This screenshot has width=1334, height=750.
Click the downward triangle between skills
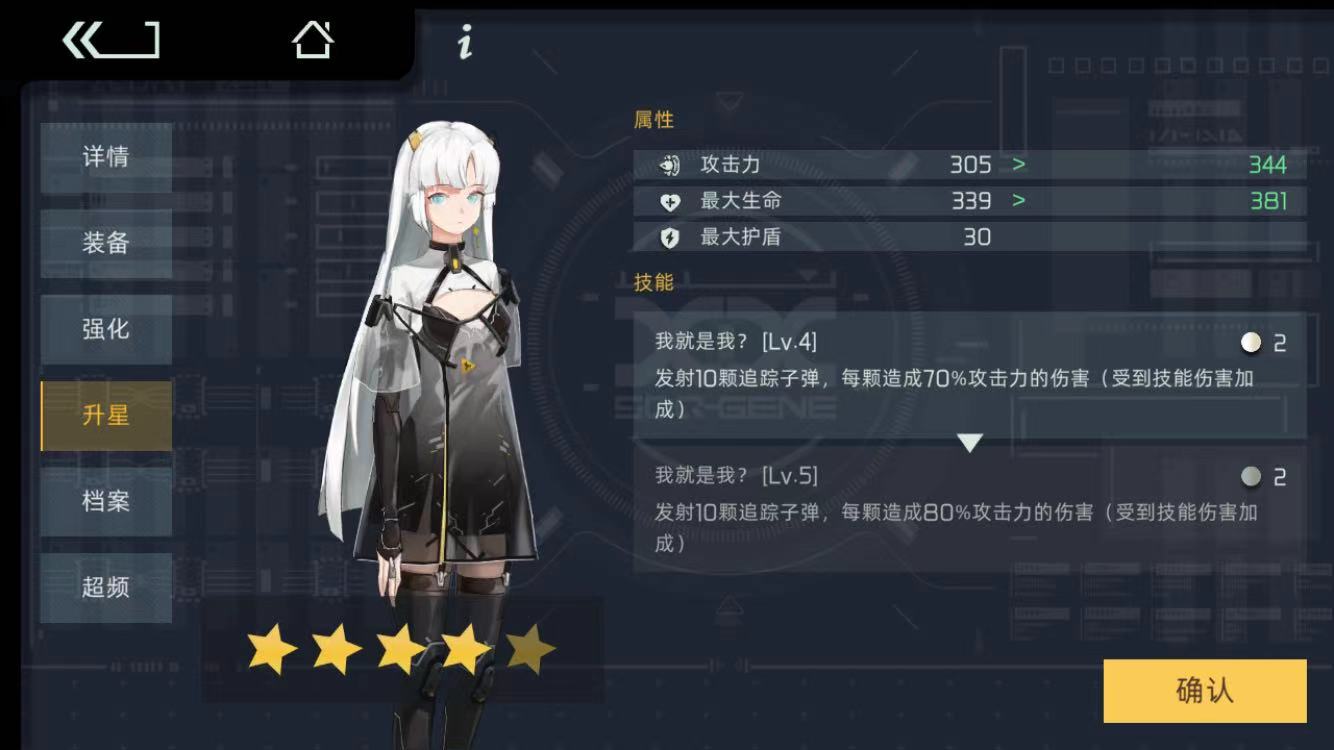(x=970, y=442)
